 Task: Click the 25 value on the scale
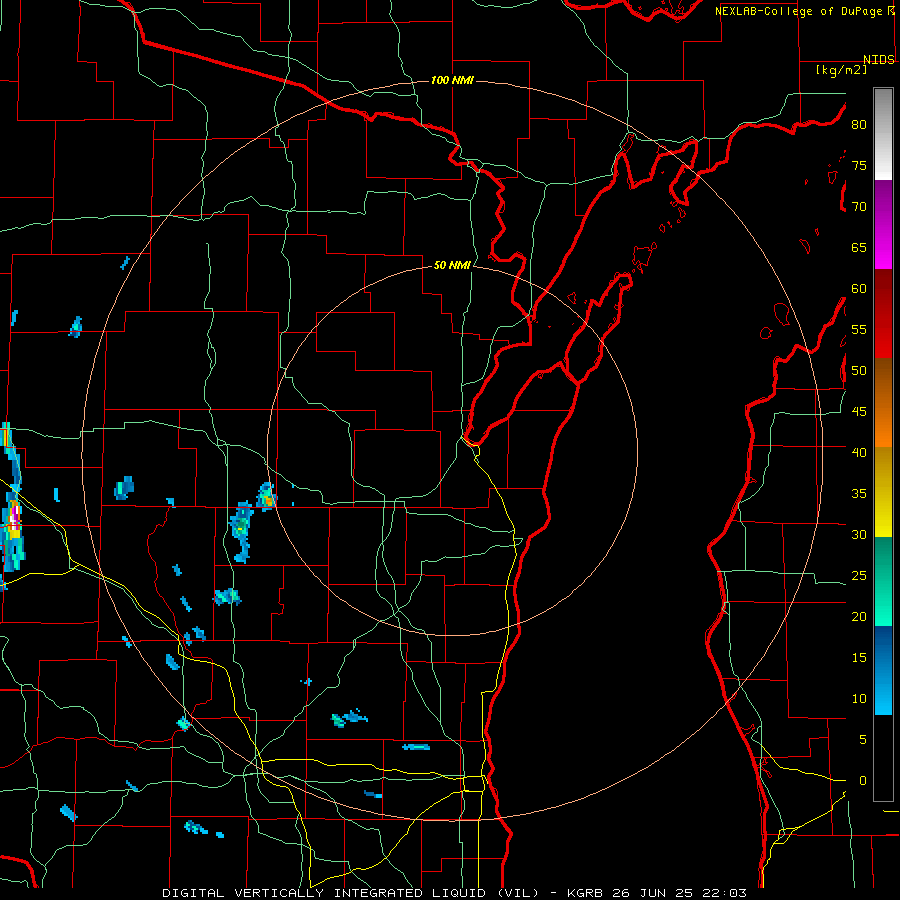coord(859,576)
